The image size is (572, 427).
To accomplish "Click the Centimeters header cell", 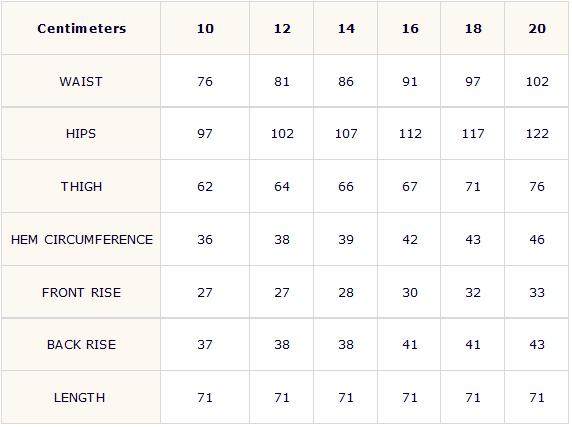I will (81, 28).
